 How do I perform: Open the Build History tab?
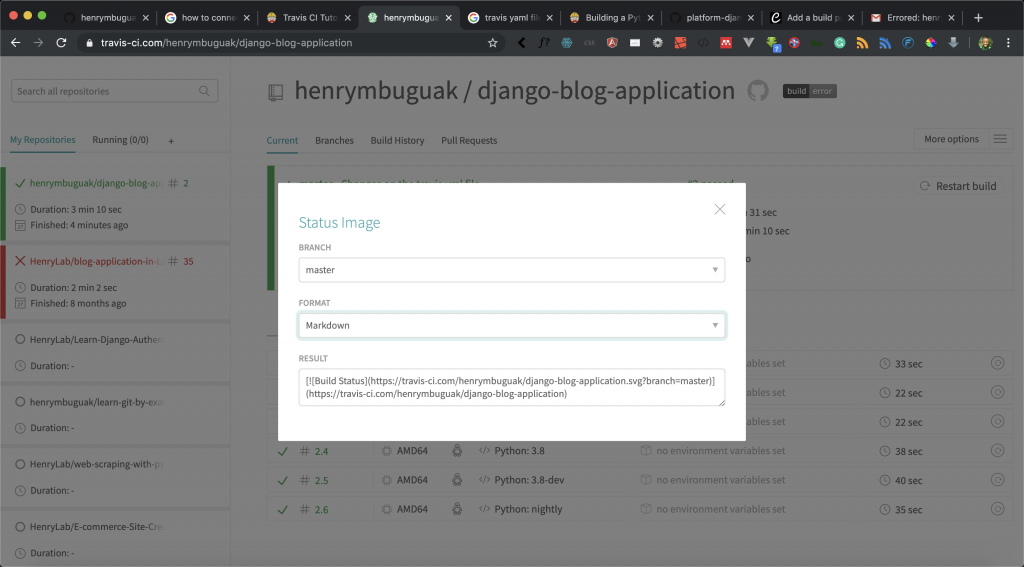397,140
